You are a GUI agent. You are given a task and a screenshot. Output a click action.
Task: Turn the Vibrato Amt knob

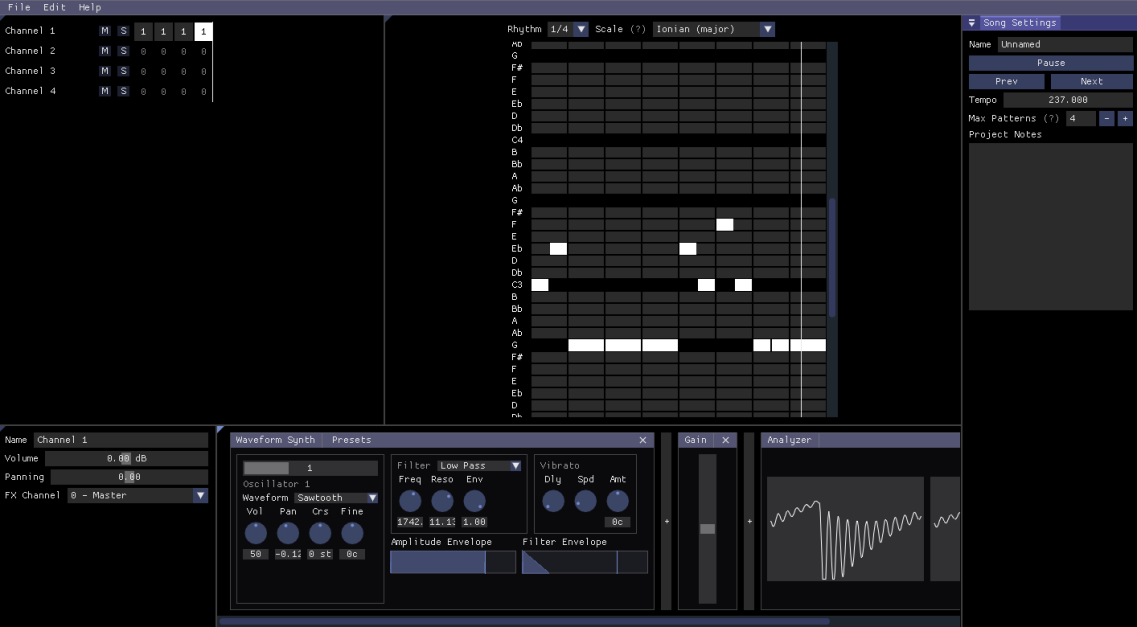click(617, 501)
